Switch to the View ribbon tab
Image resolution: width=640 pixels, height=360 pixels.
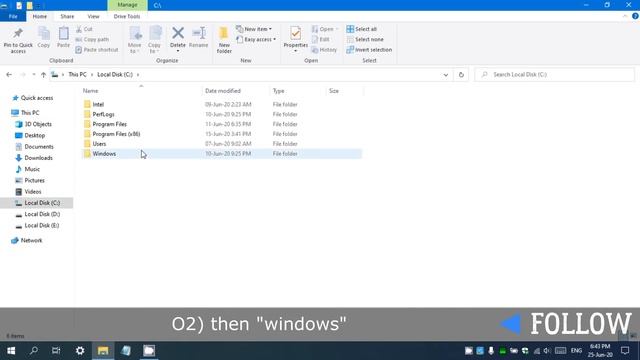(93, 16)
